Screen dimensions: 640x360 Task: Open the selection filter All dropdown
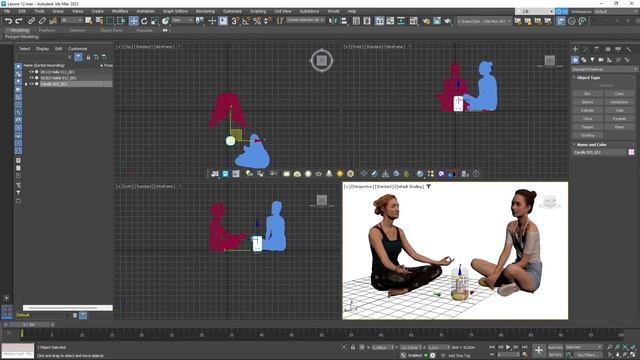tap(72, 20)
